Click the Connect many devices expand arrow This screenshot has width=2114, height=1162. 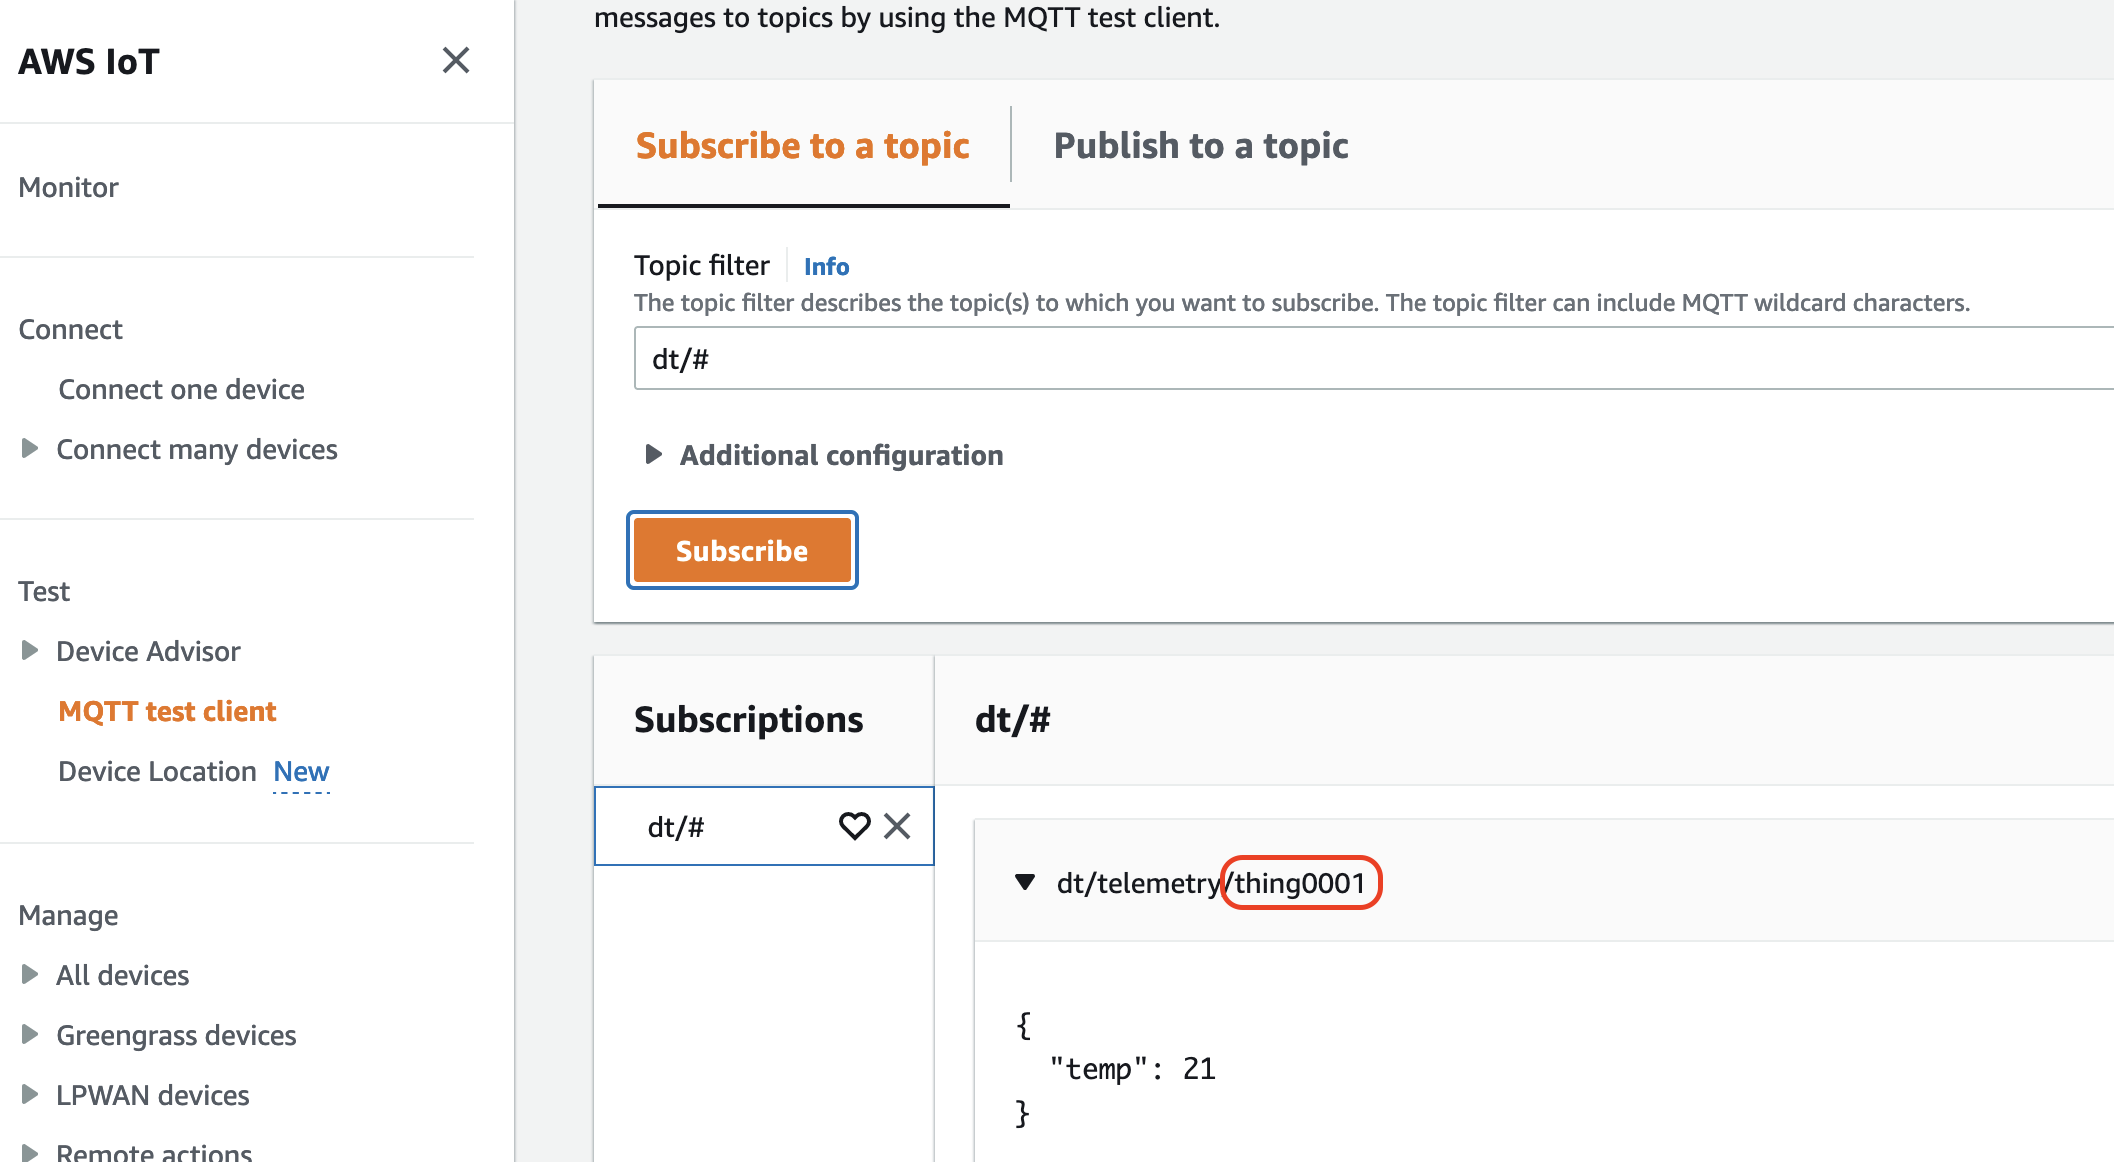[27, 448]
